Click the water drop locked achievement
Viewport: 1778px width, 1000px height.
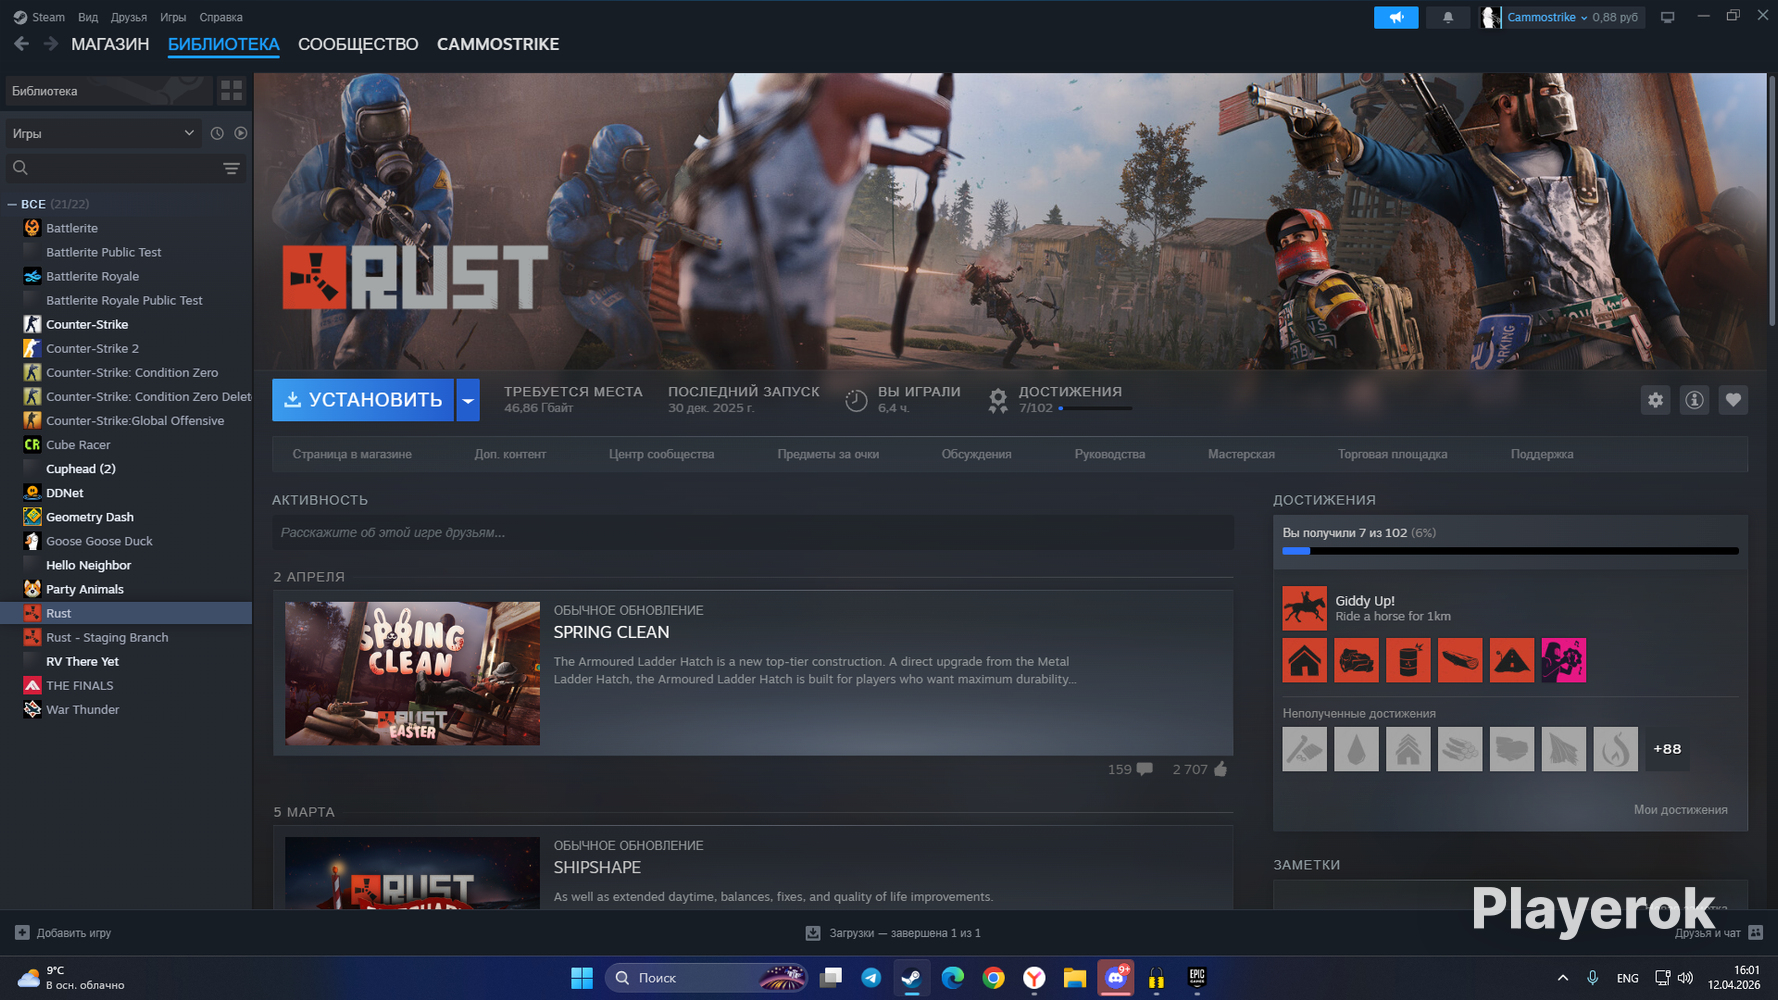(x=1356, y=749)
